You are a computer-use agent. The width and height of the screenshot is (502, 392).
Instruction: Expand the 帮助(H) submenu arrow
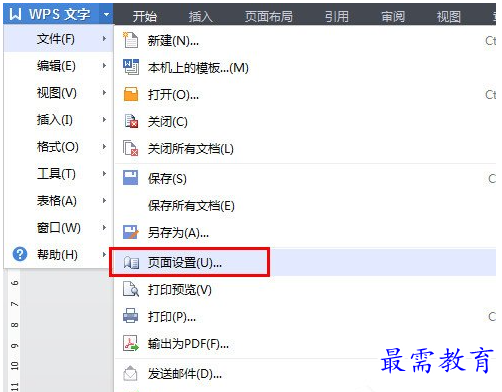tap(104, 254)
